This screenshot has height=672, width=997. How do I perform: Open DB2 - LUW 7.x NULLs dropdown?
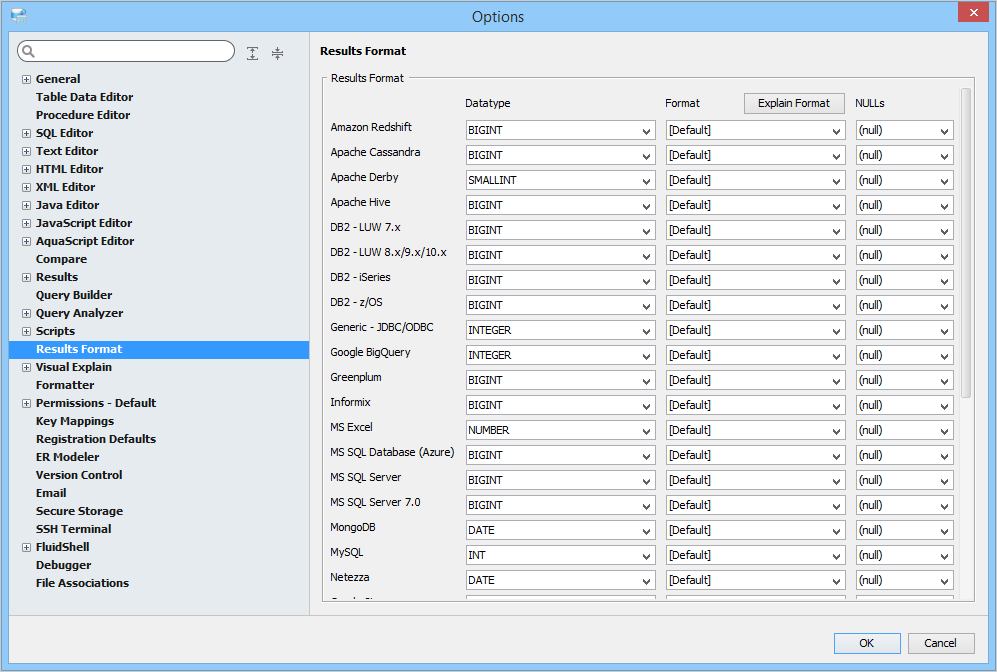point(904,230)
